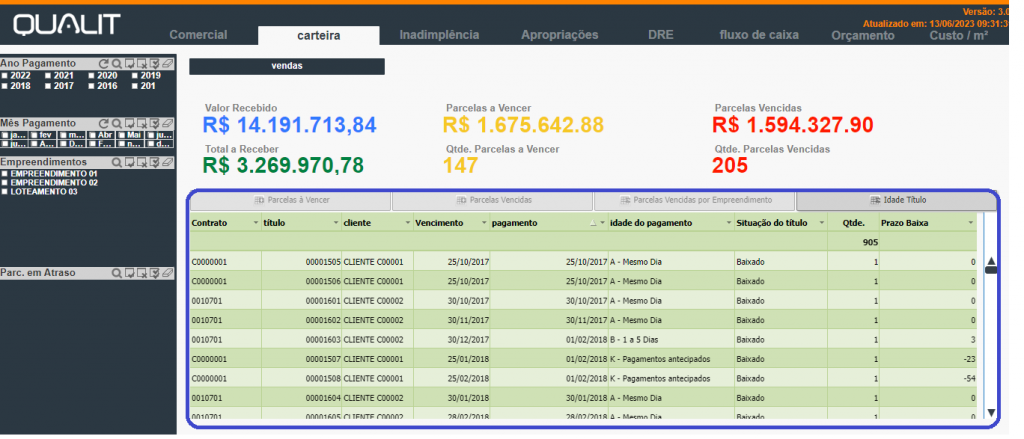Click select-excluded icon in Empreendimentos header
Screen dimensions: 1024x439
tap(142, 163)
